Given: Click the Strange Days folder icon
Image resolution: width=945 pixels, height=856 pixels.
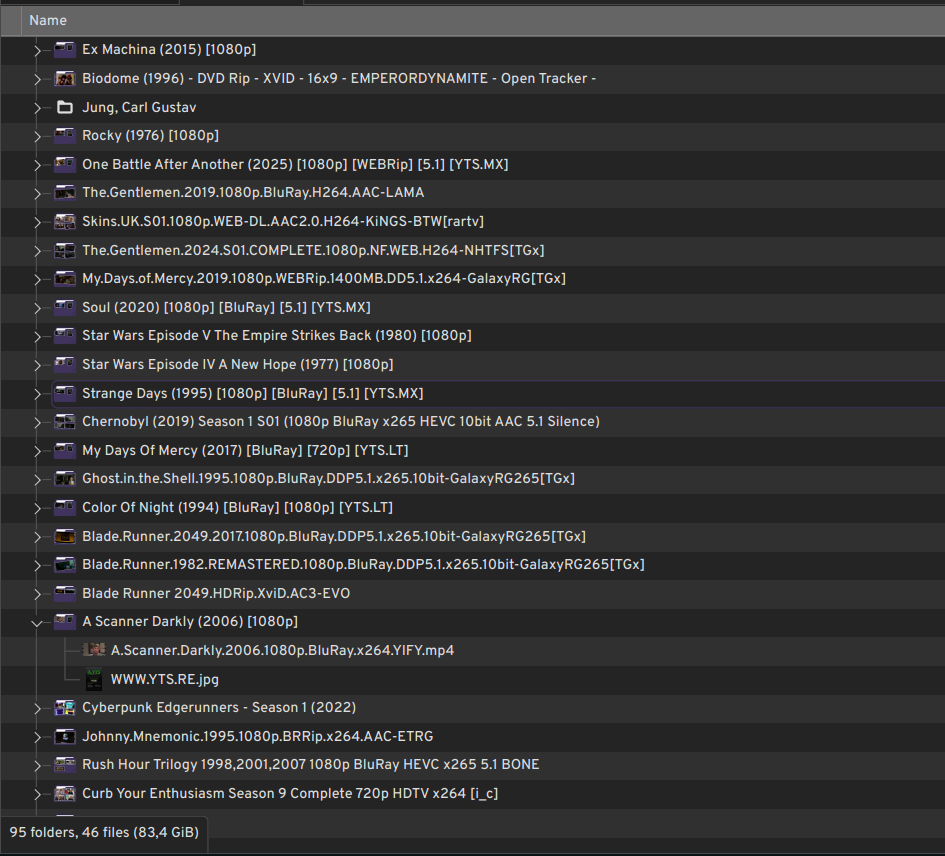Looking at the screenshot, I should (64, 393).
